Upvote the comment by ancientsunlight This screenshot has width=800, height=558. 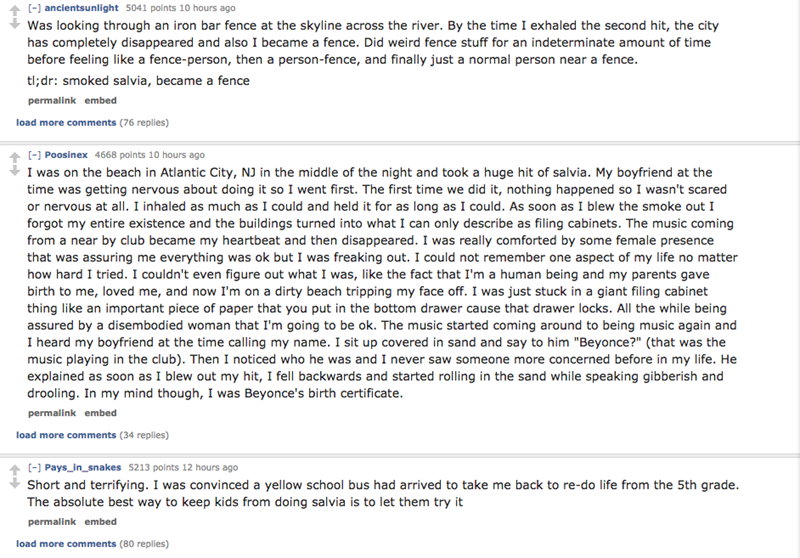click(x=8, y=6)
